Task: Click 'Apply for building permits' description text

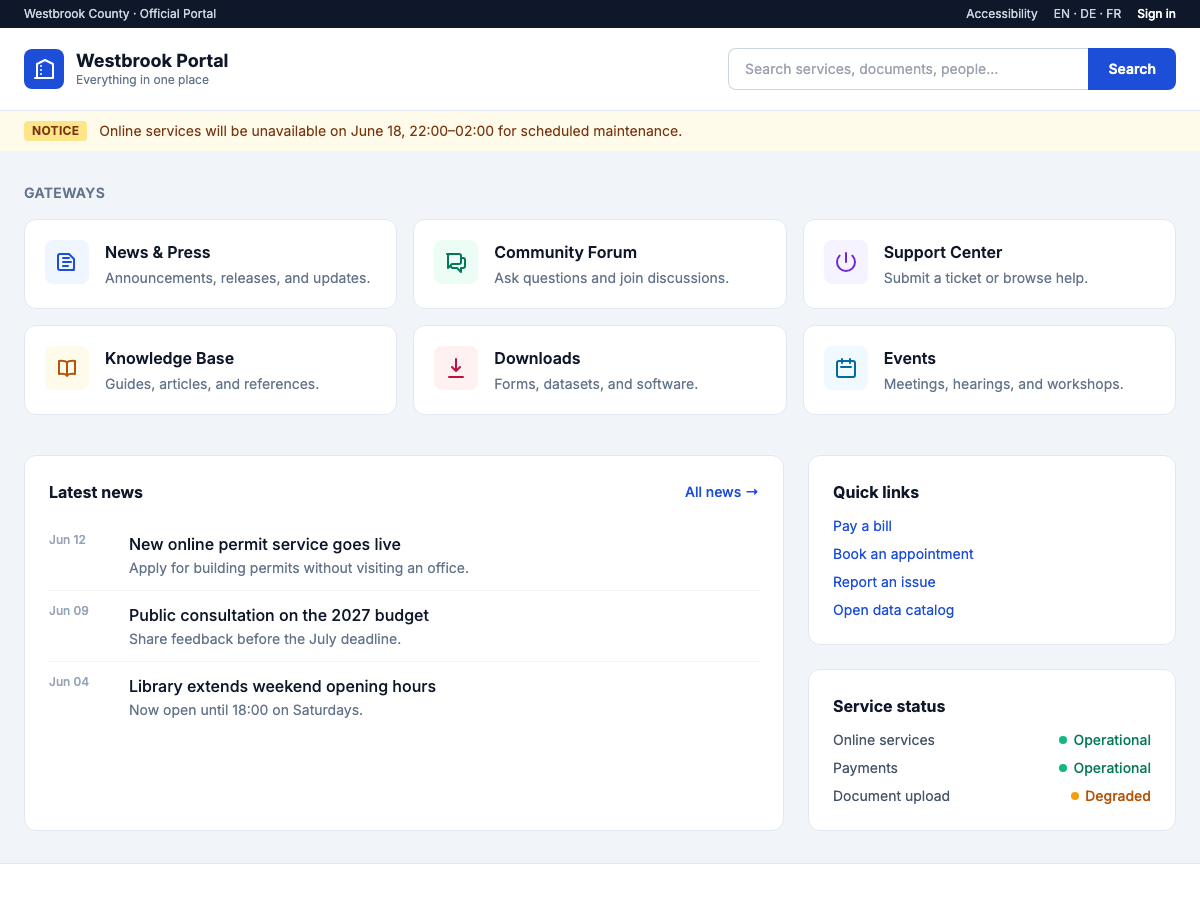Action: tap(299, 568)
